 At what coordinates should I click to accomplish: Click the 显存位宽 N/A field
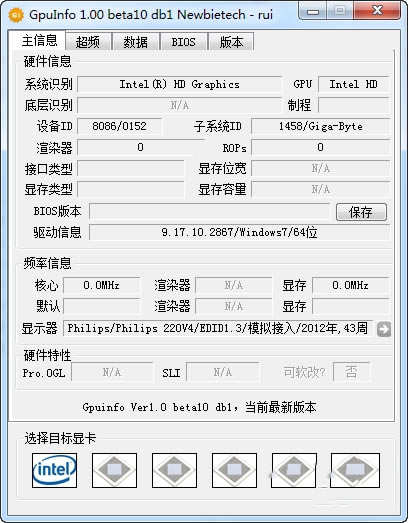[320, 168]
